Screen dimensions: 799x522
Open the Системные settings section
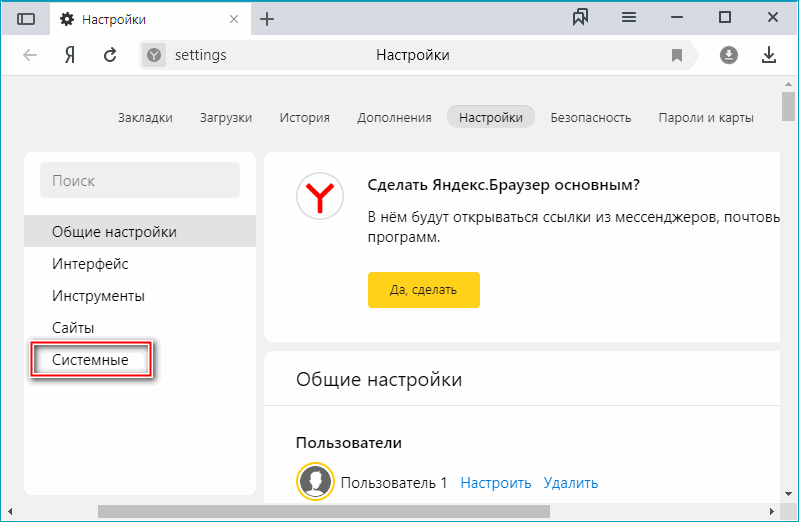coord(90,360)
